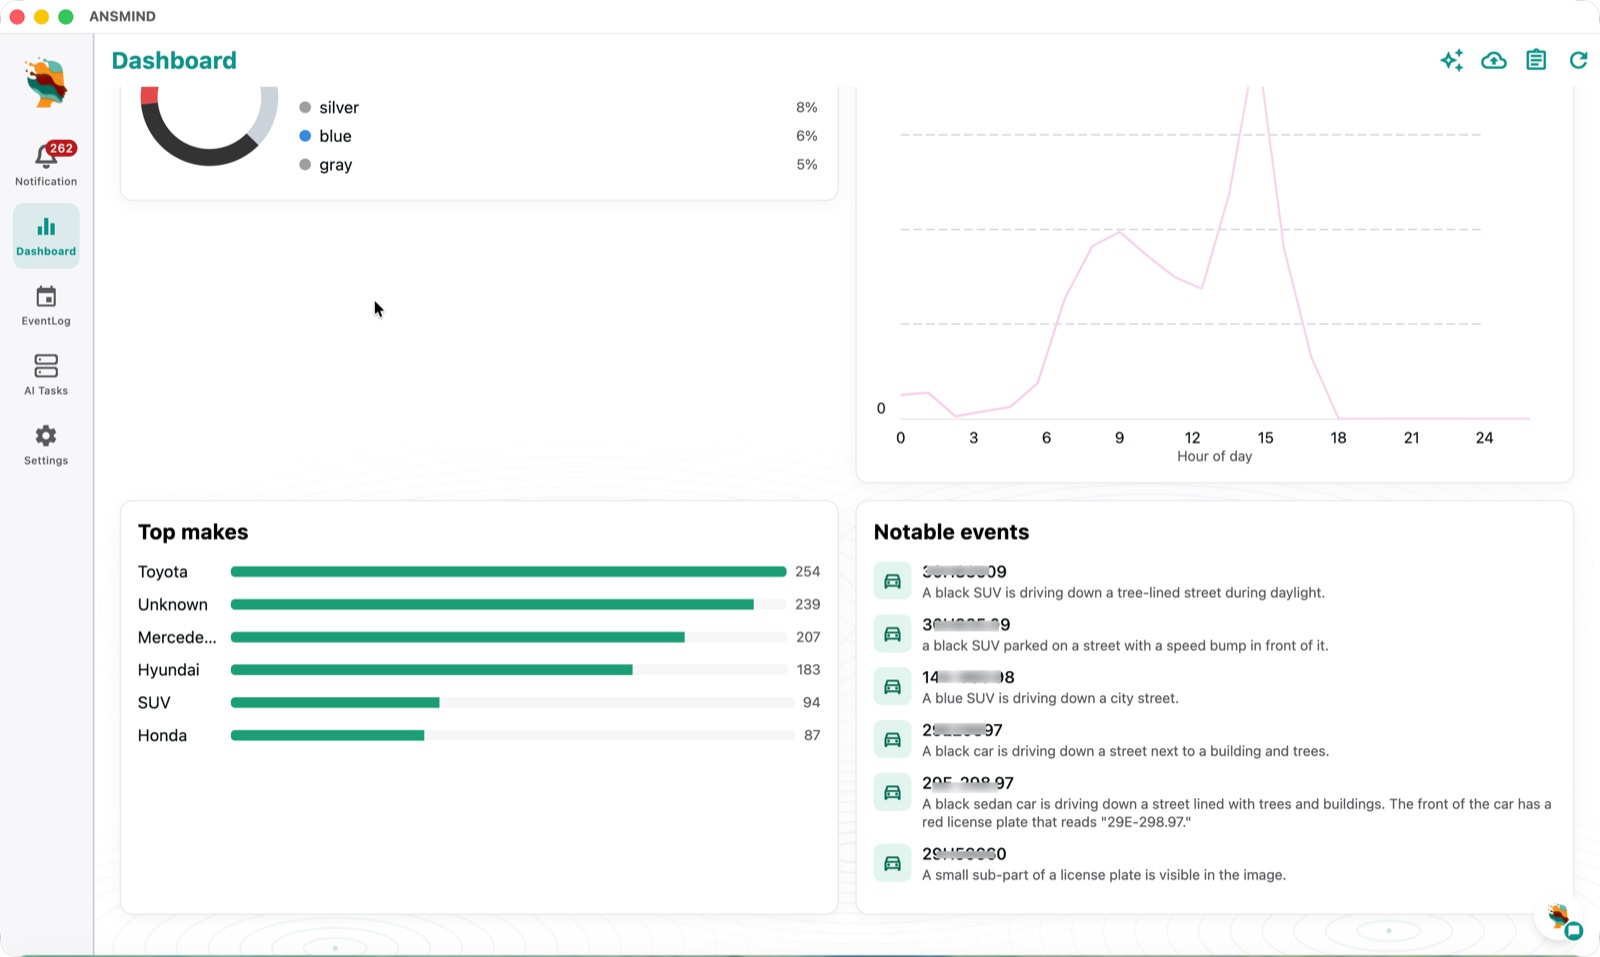The height and width of the screenshot is (957, 1600).
Task: Click the plate ending 98 entry
Action: point(968,678)
